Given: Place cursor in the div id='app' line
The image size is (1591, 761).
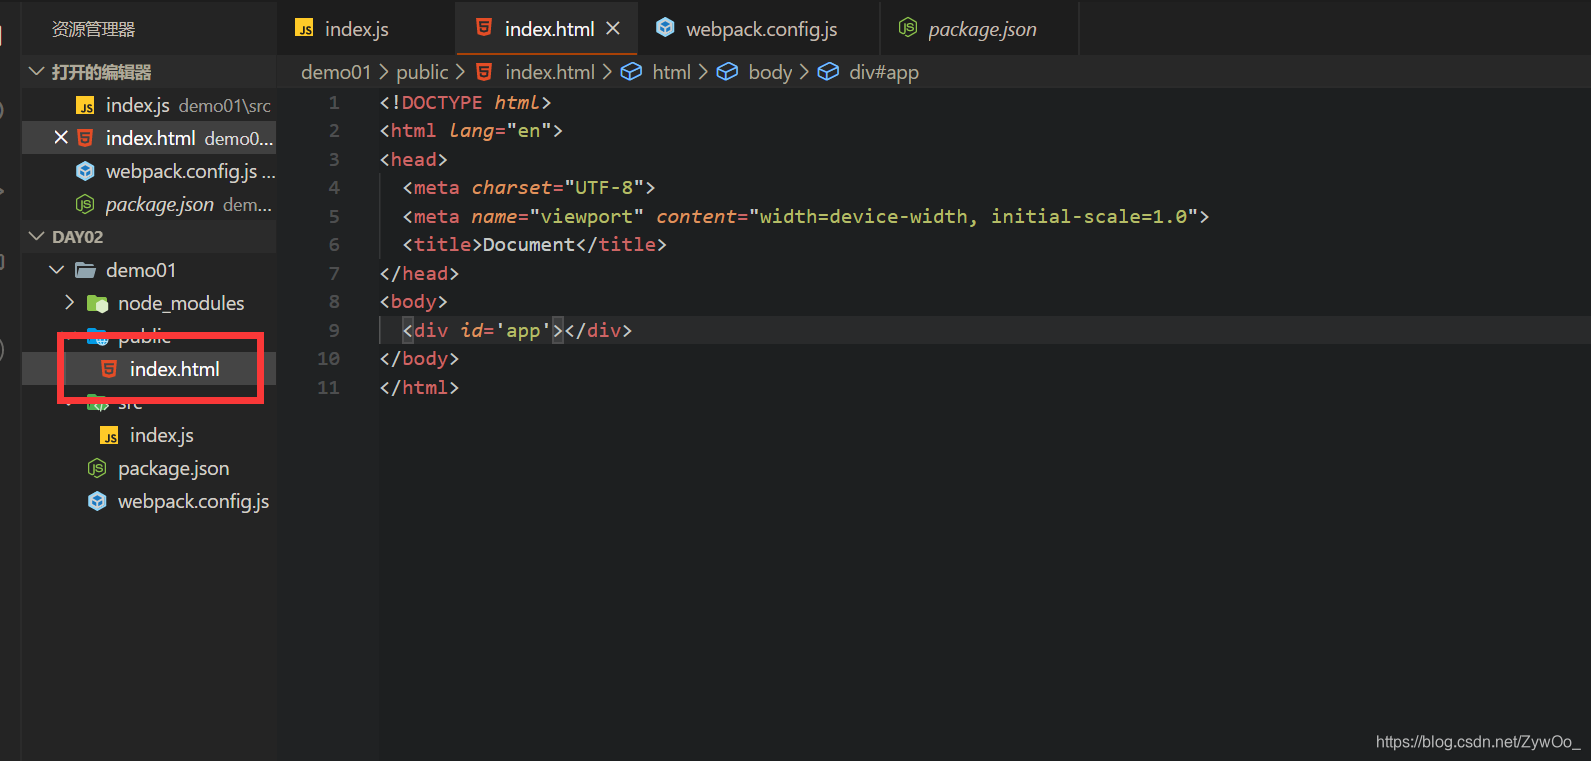Looking at the screenshot, I should pyautogui.click(x=517, y=330).
